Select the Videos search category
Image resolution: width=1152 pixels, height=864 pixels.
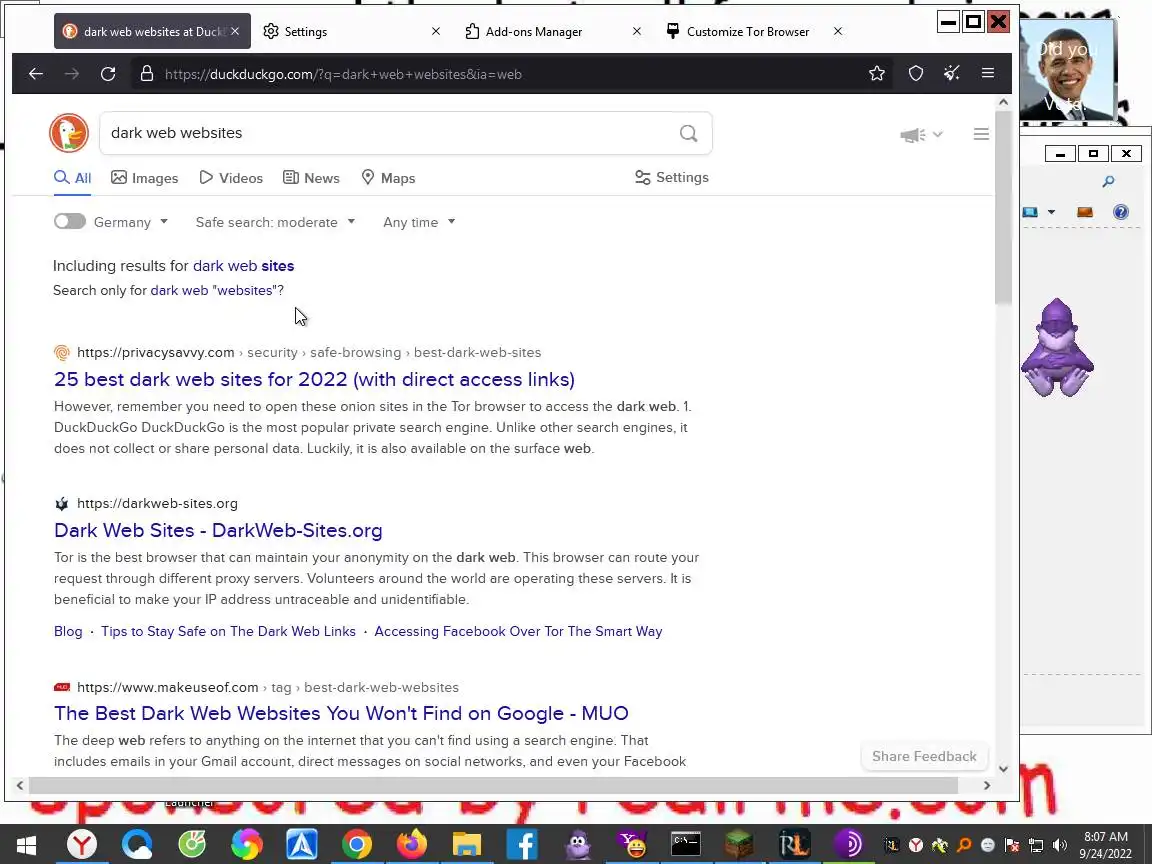pyautogui.click(x=231, y=178)
